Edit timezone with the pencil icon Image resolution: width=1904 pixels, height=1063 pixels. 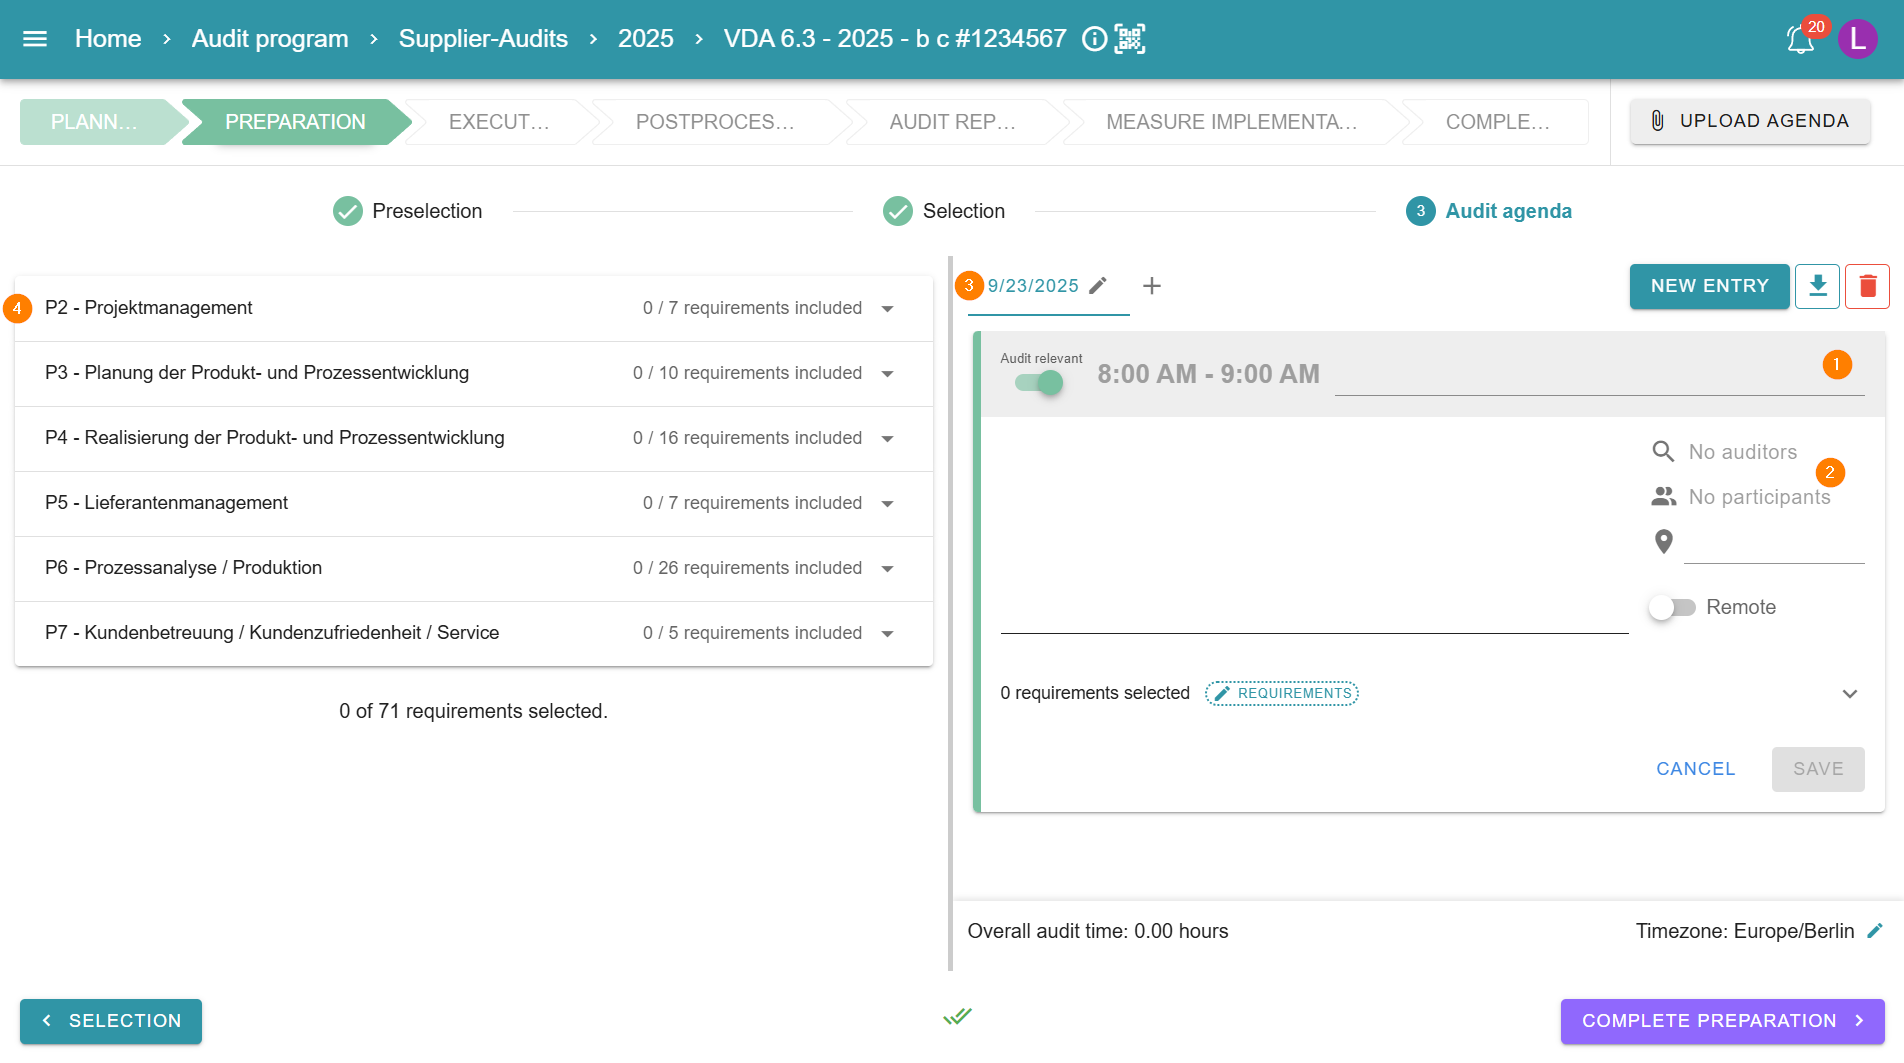point(1875,931)
